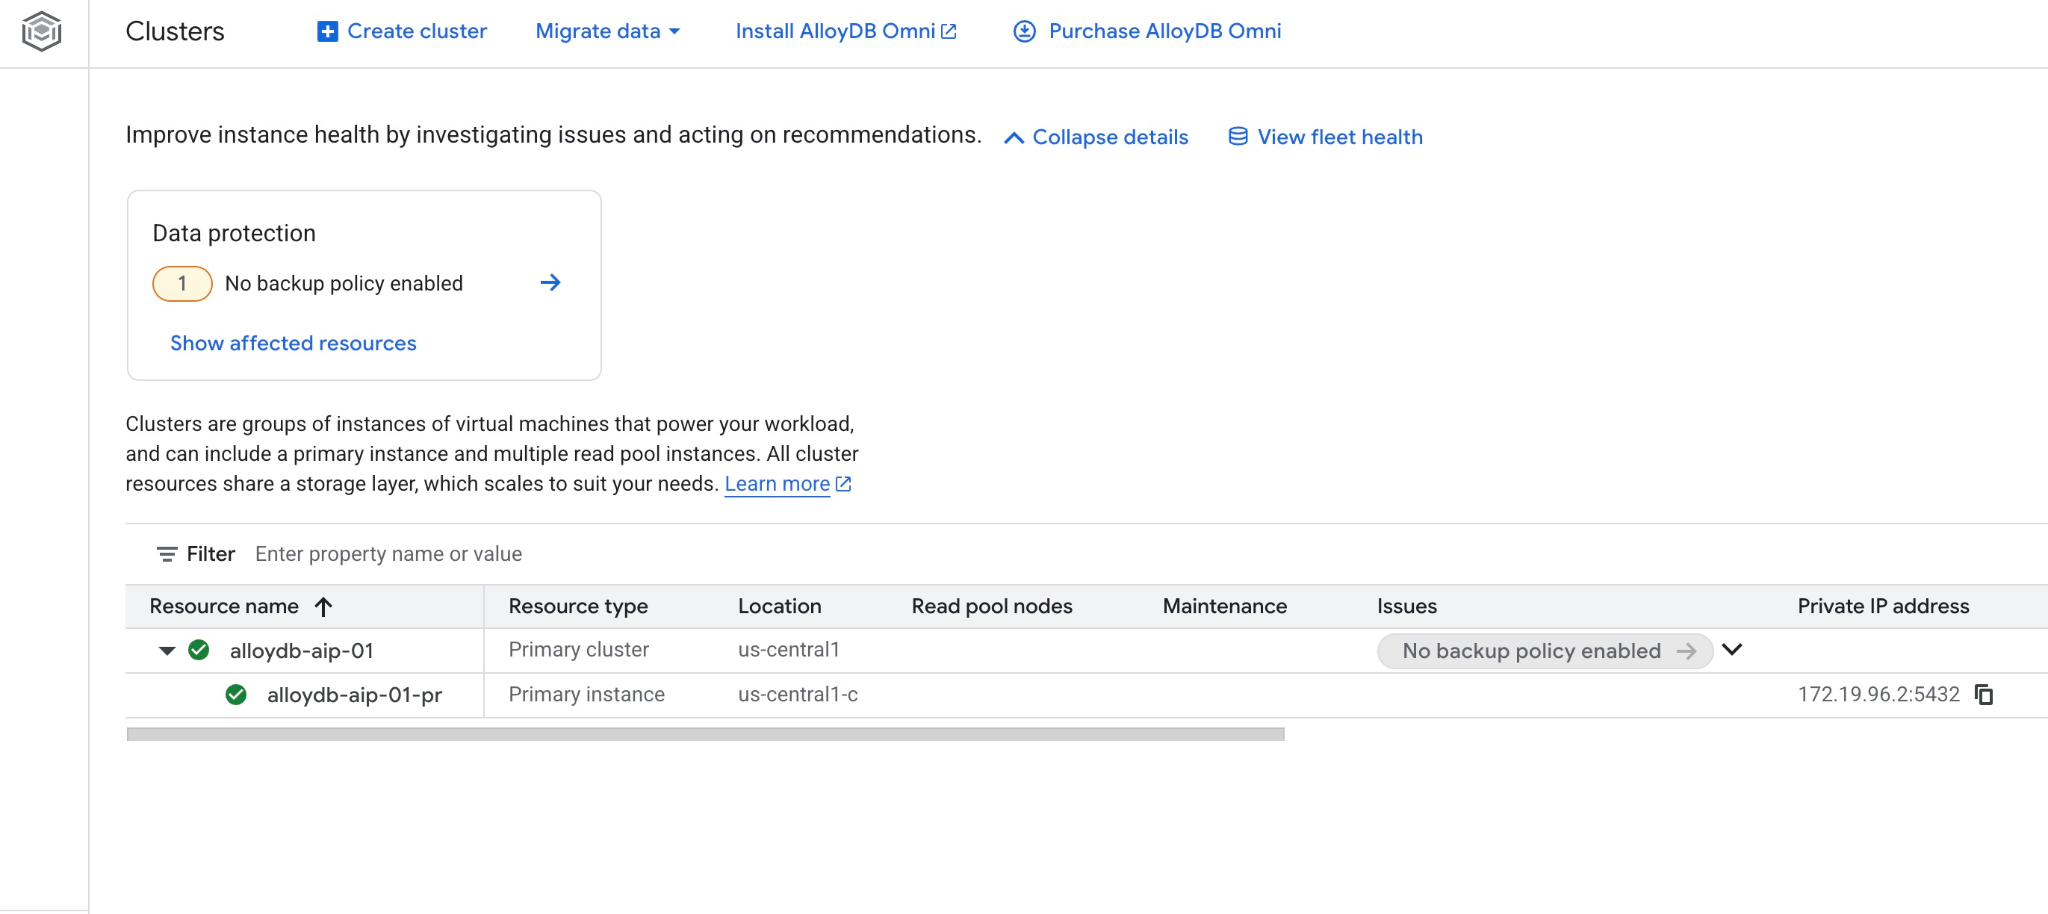Collapse details of instance health section
Viewport: 2048px width, 914px height.
pyautogui.click(x=1096, y=137)
